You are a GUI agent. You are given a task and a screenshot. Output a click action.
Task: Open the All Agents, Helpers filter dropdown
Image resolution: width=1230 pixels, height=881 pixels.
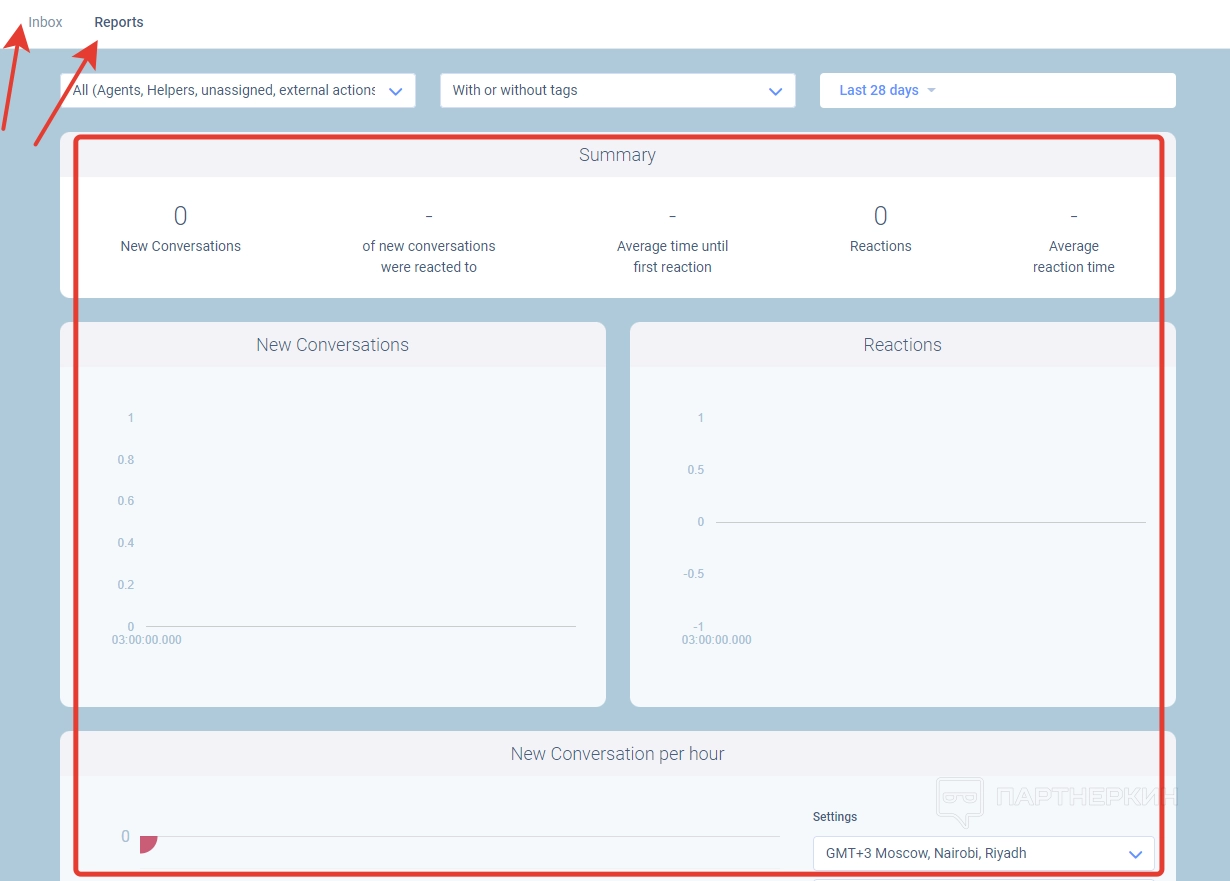(237, 90)
